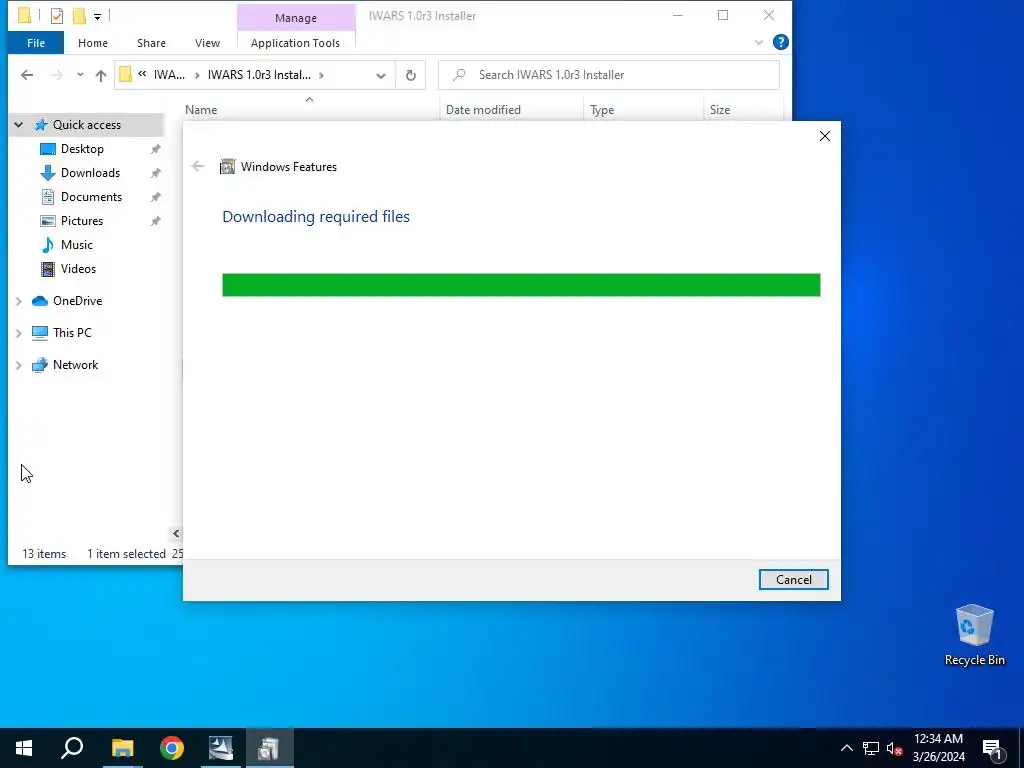Open the Home ribbon tab
Viewport: 1024px width, 768px height.
93,43
